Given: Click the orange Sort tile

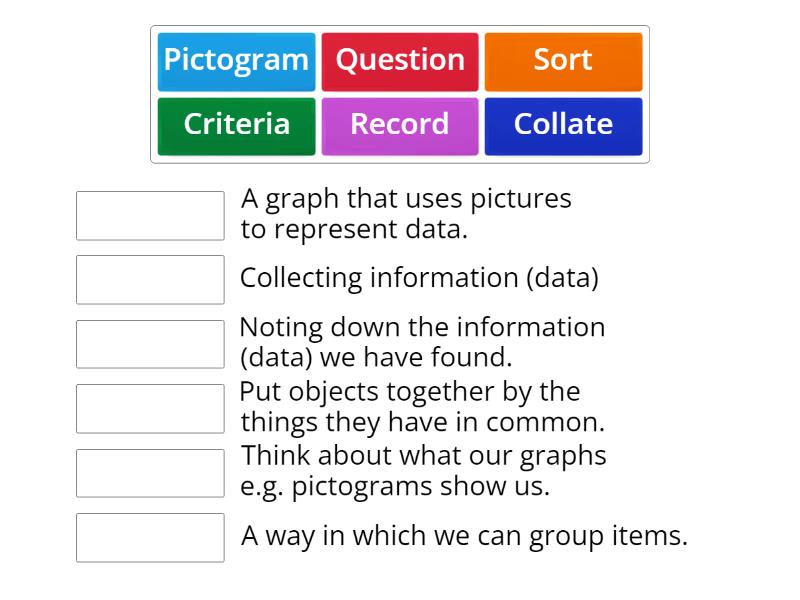Looking at the screenshot, I should [563, 61].
